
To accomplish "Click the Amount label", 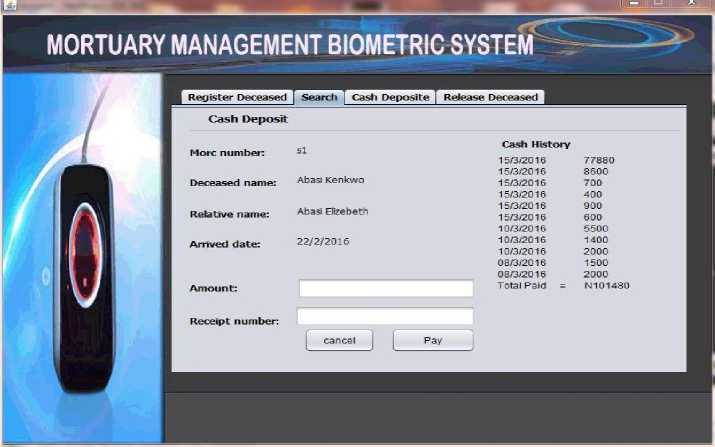I will (x=213, y=288).
